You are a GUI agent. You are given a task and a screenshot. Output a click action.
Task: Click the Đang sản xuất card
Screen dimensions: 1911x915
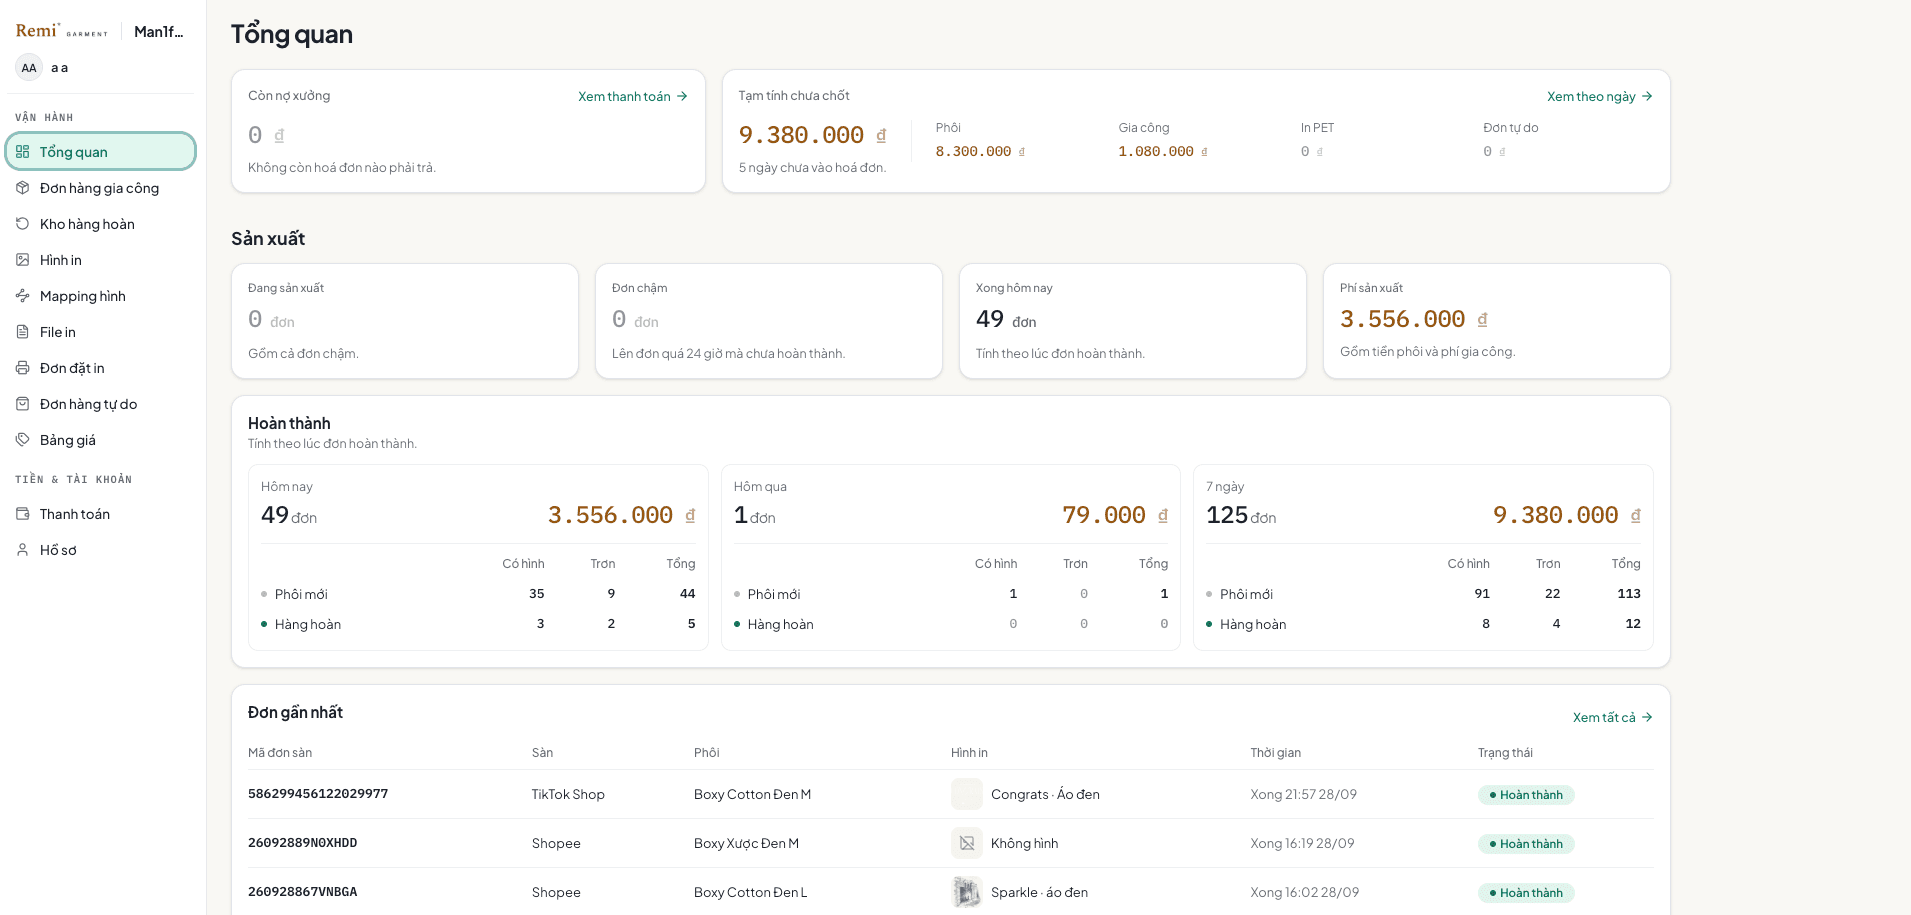tap(405, 321)
